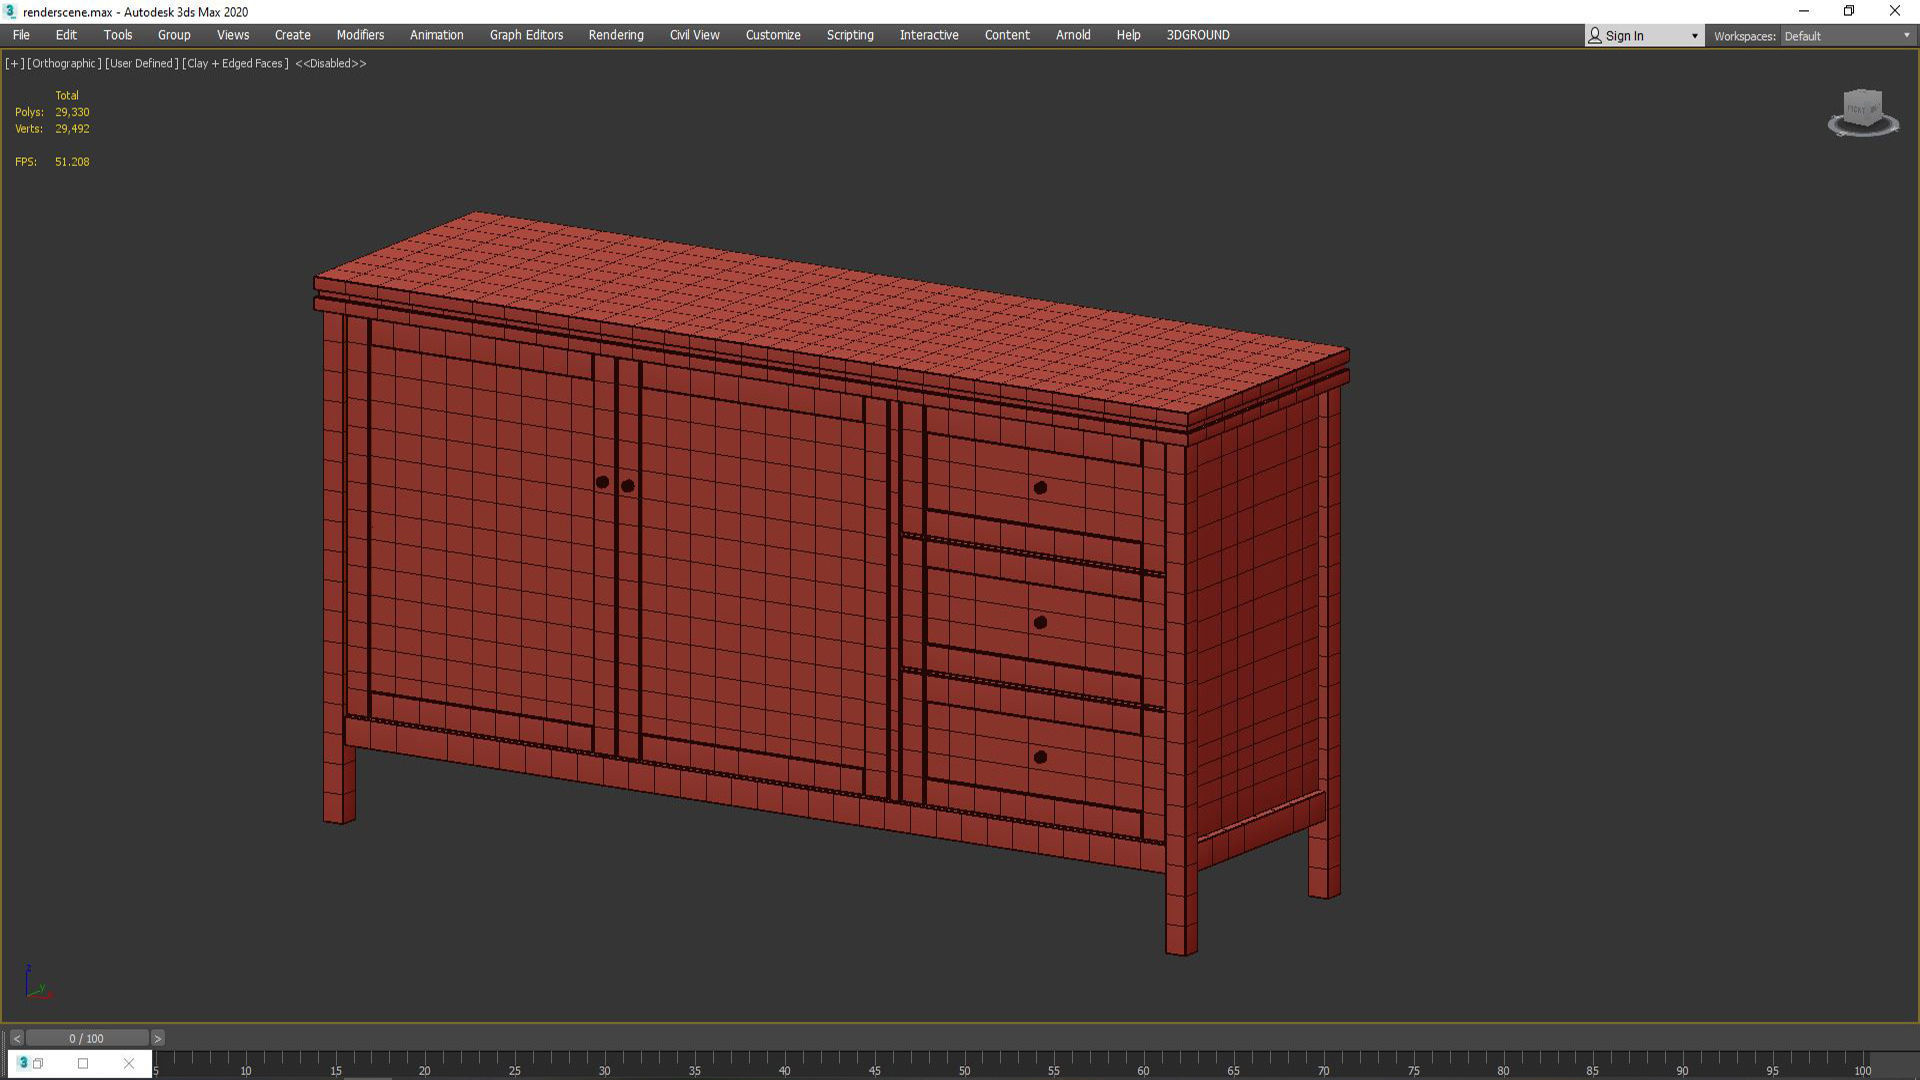Step to previous frame with left arrow

[16, 1038]
